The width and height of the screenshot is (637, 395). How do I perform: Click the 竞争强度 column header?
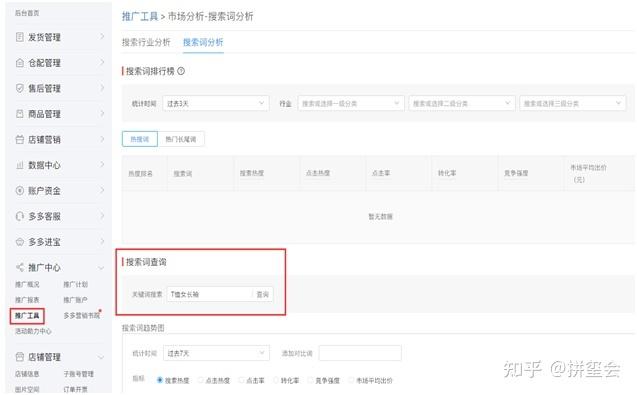tap(516, 173)
